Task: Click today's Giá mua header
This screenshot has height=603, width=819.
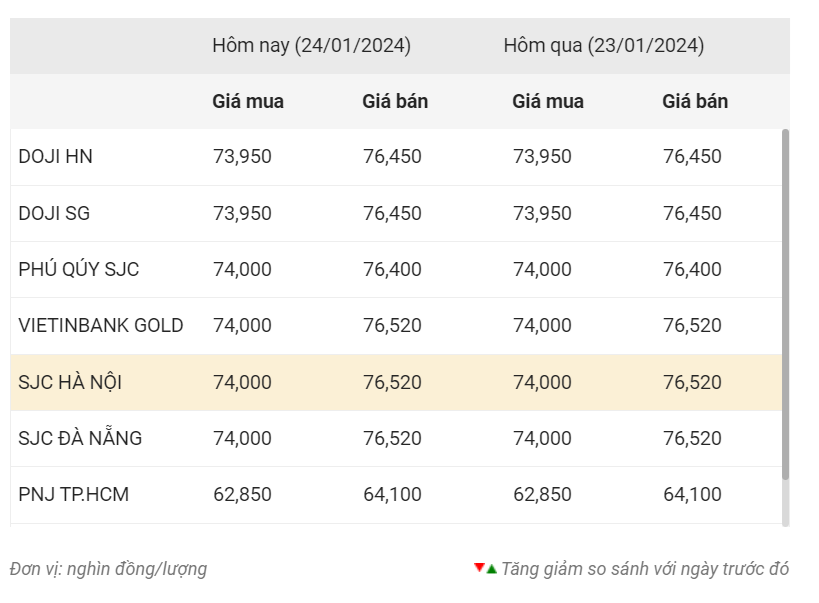Action: [248, 101]
